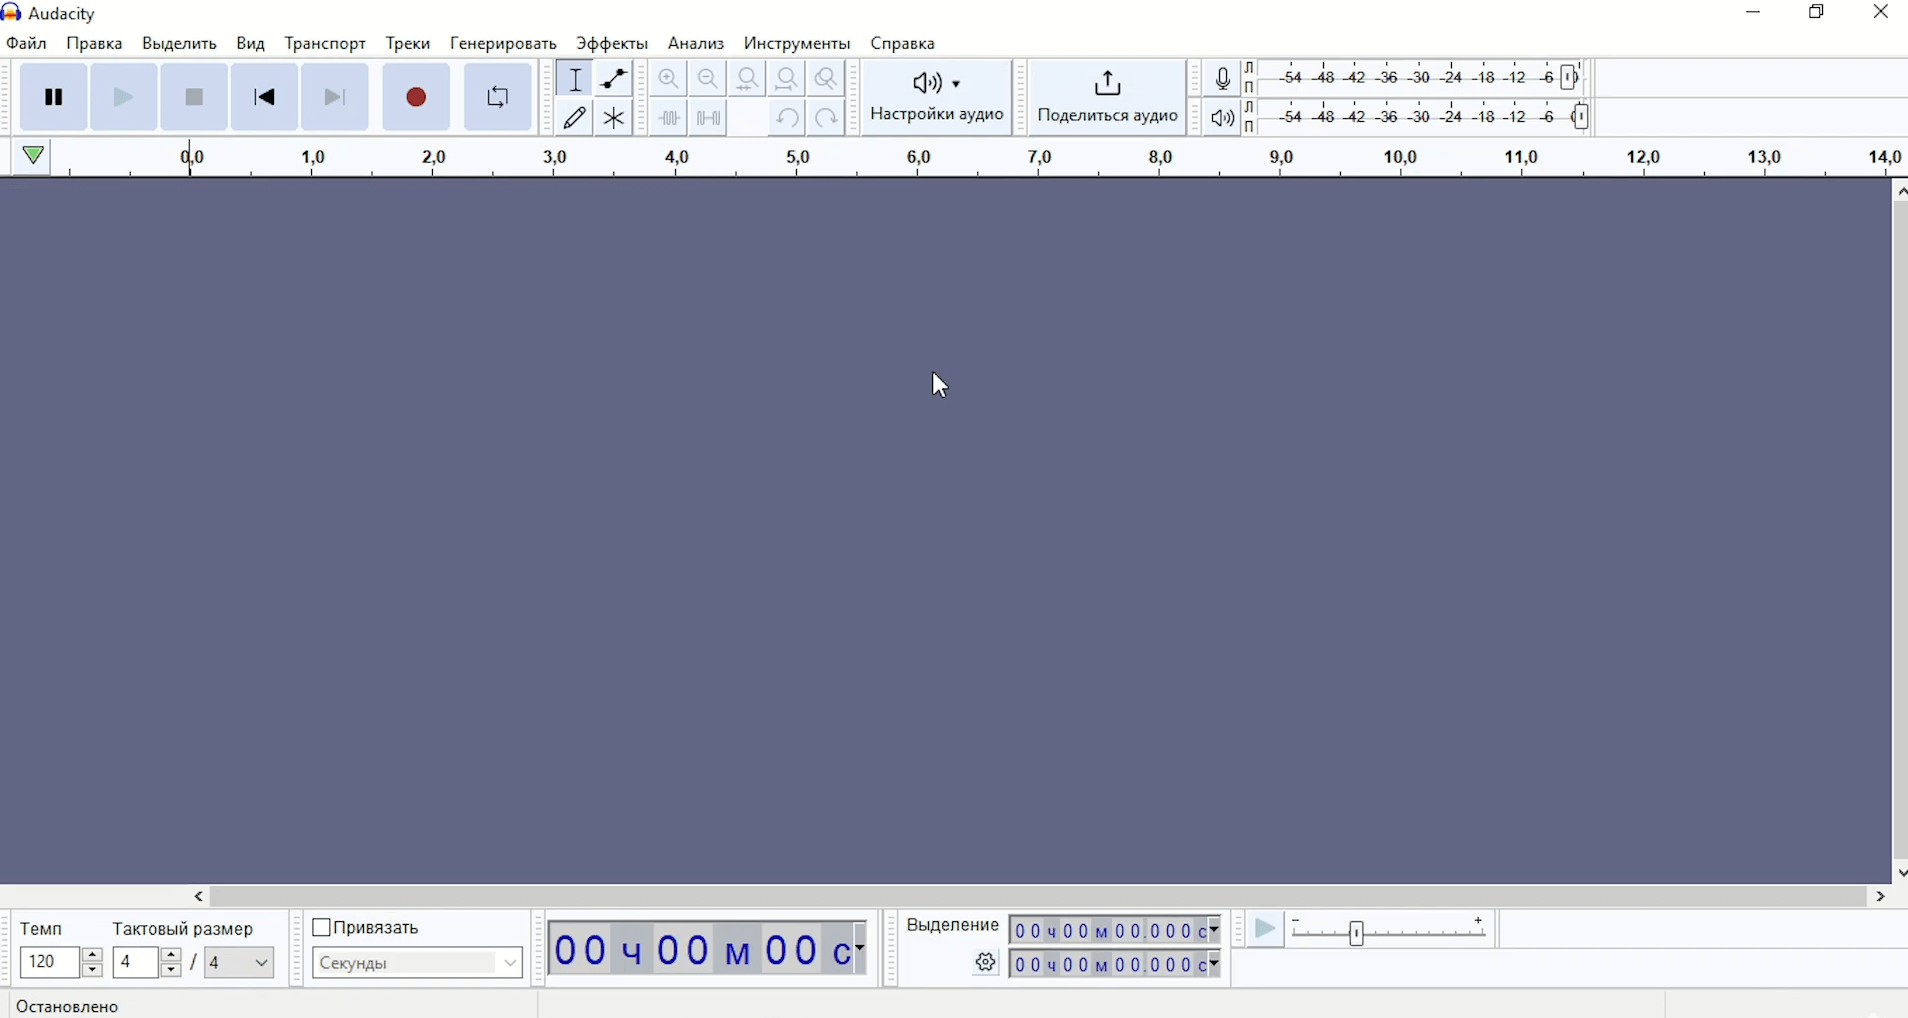
Task: Toggle the loop playback button
Action: coord(497,98)
